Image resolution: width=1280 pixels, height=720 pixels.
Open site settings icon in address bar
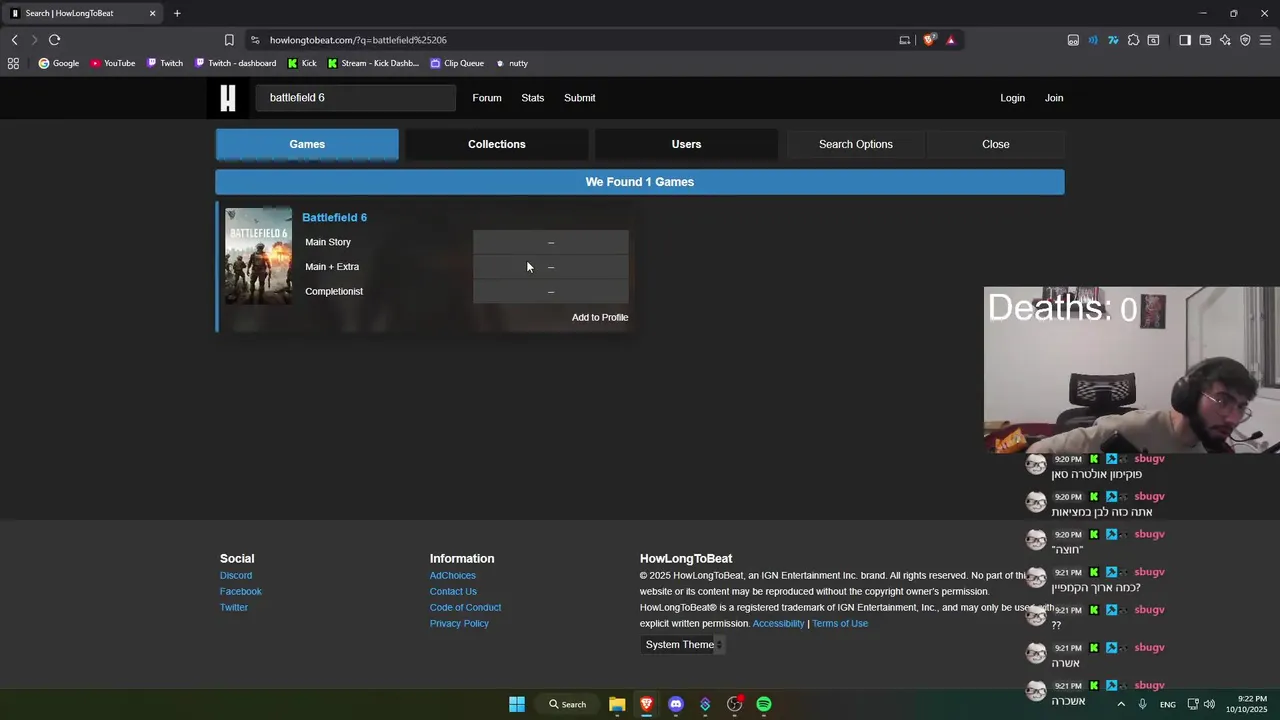pyautogui.click(x=255, y=40)
